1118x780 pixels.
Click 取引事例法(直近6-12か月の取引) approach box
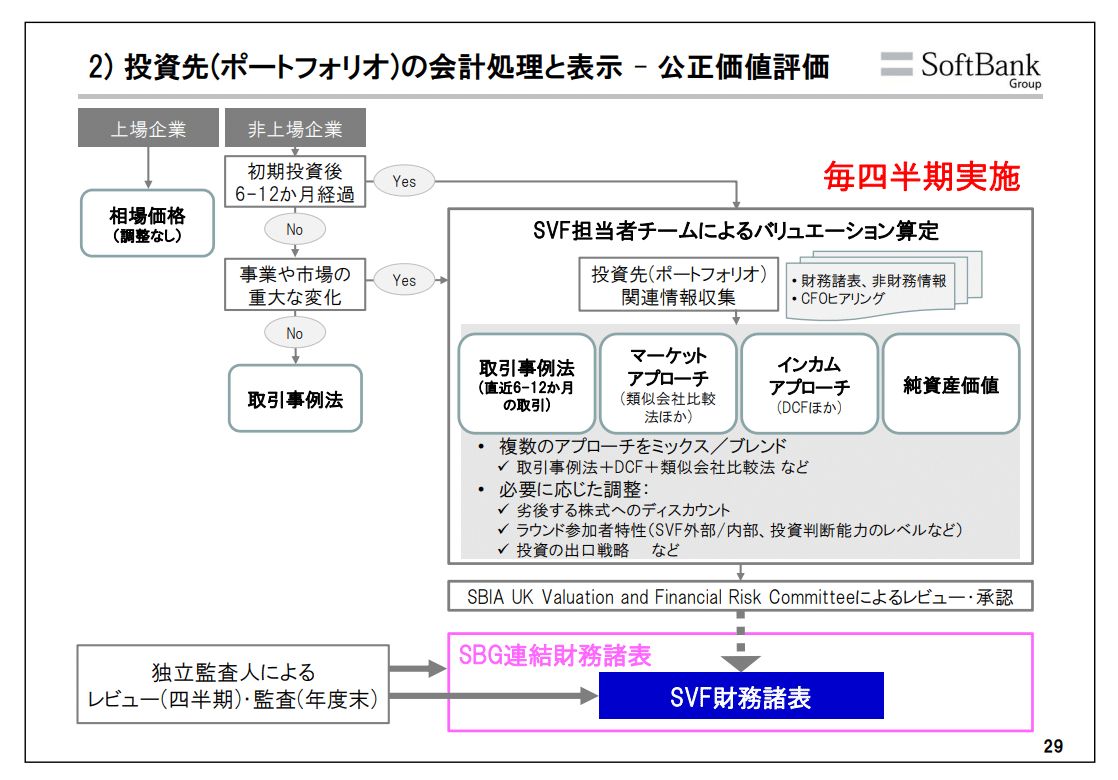526,384
